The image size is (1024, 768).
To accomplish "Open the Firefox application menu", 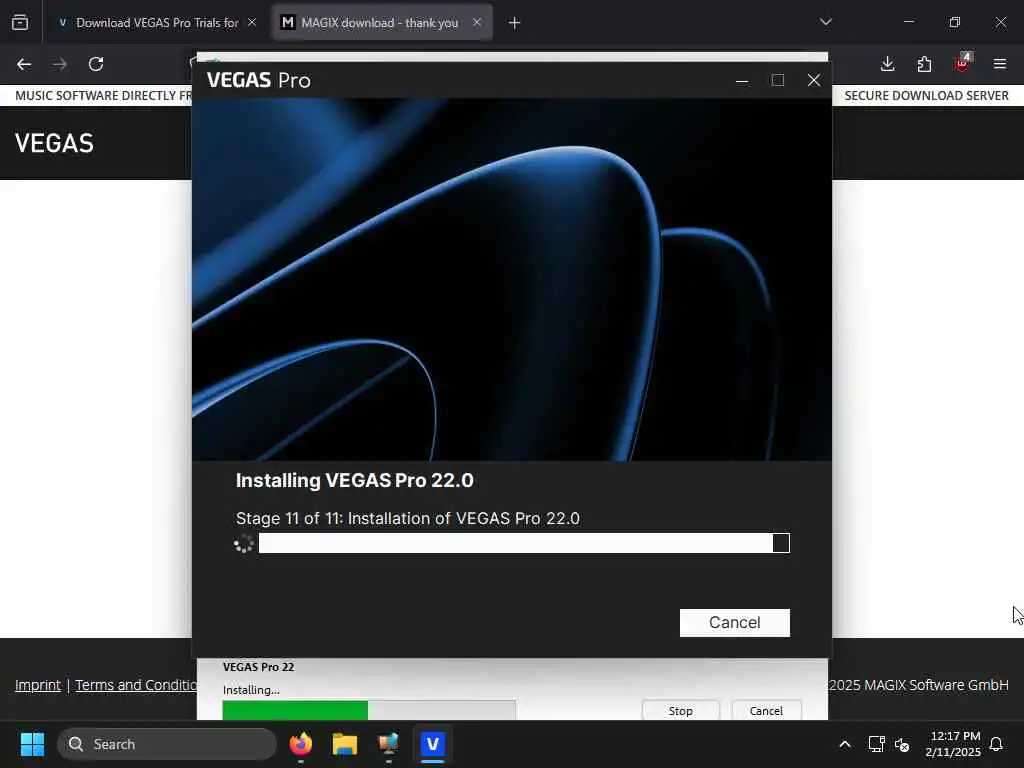I will (999, 64).
